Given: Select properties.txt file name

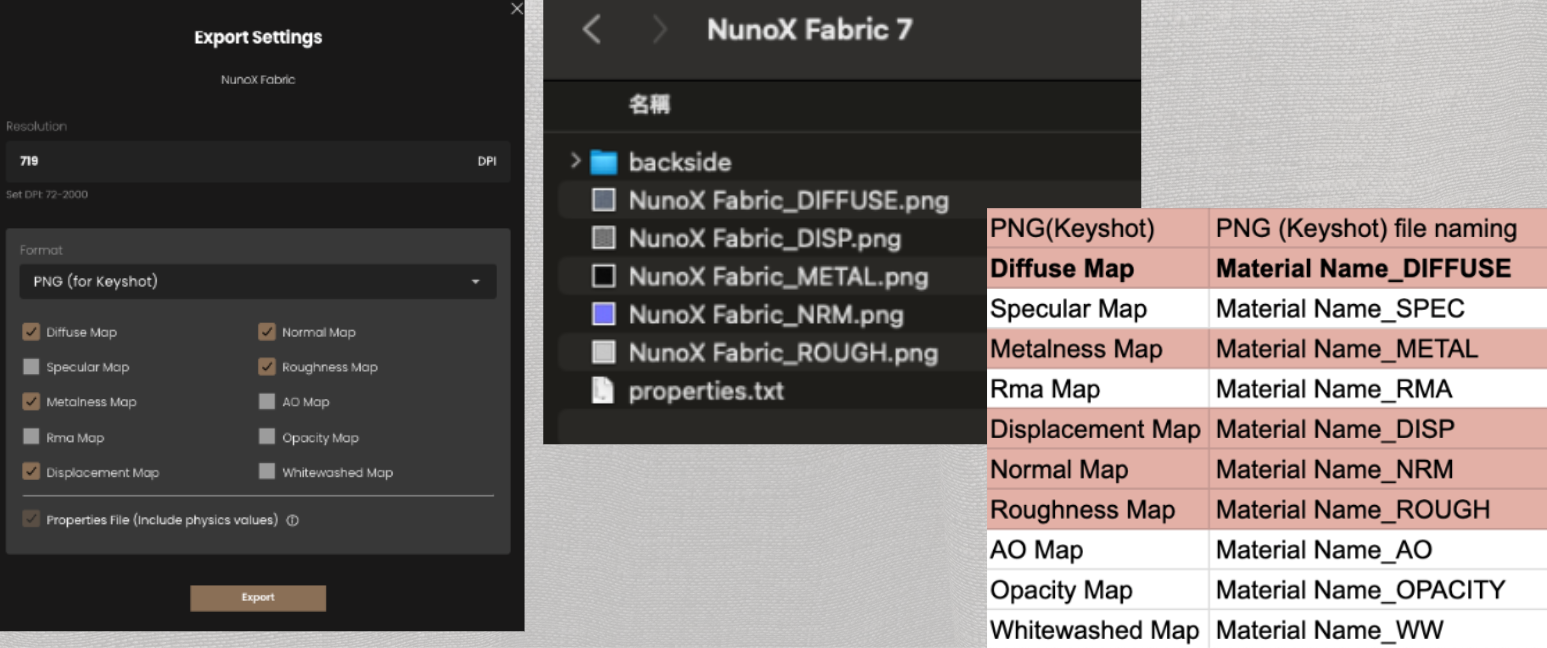Looking at the screenshot, I should click(706, 391).
